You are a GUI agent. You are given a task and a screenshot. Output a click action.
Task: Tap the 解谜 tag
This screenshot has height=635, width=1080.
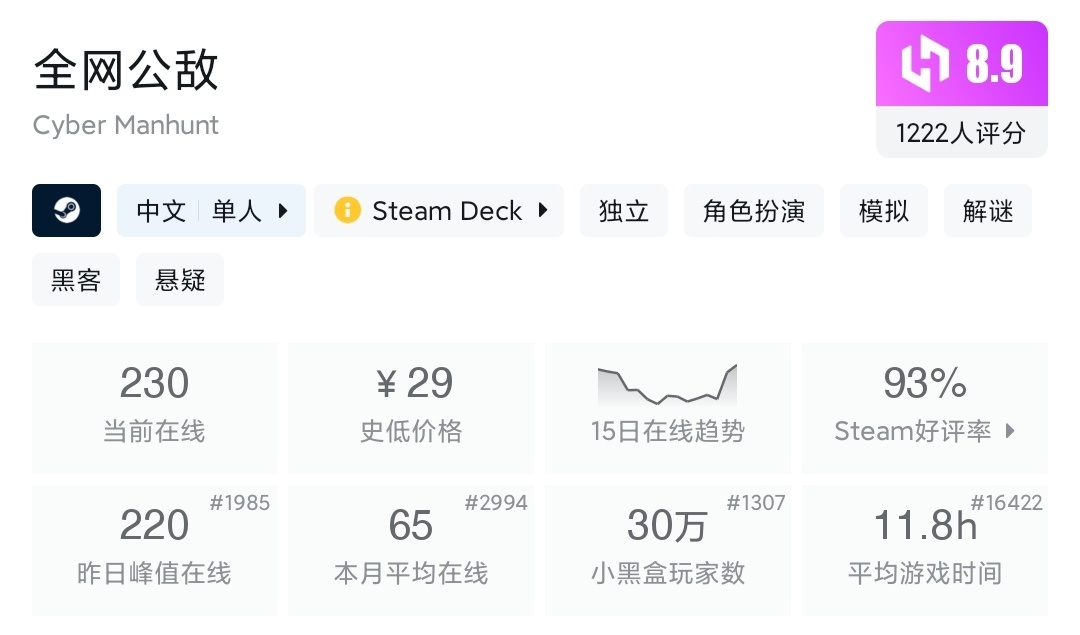(988, 211)
